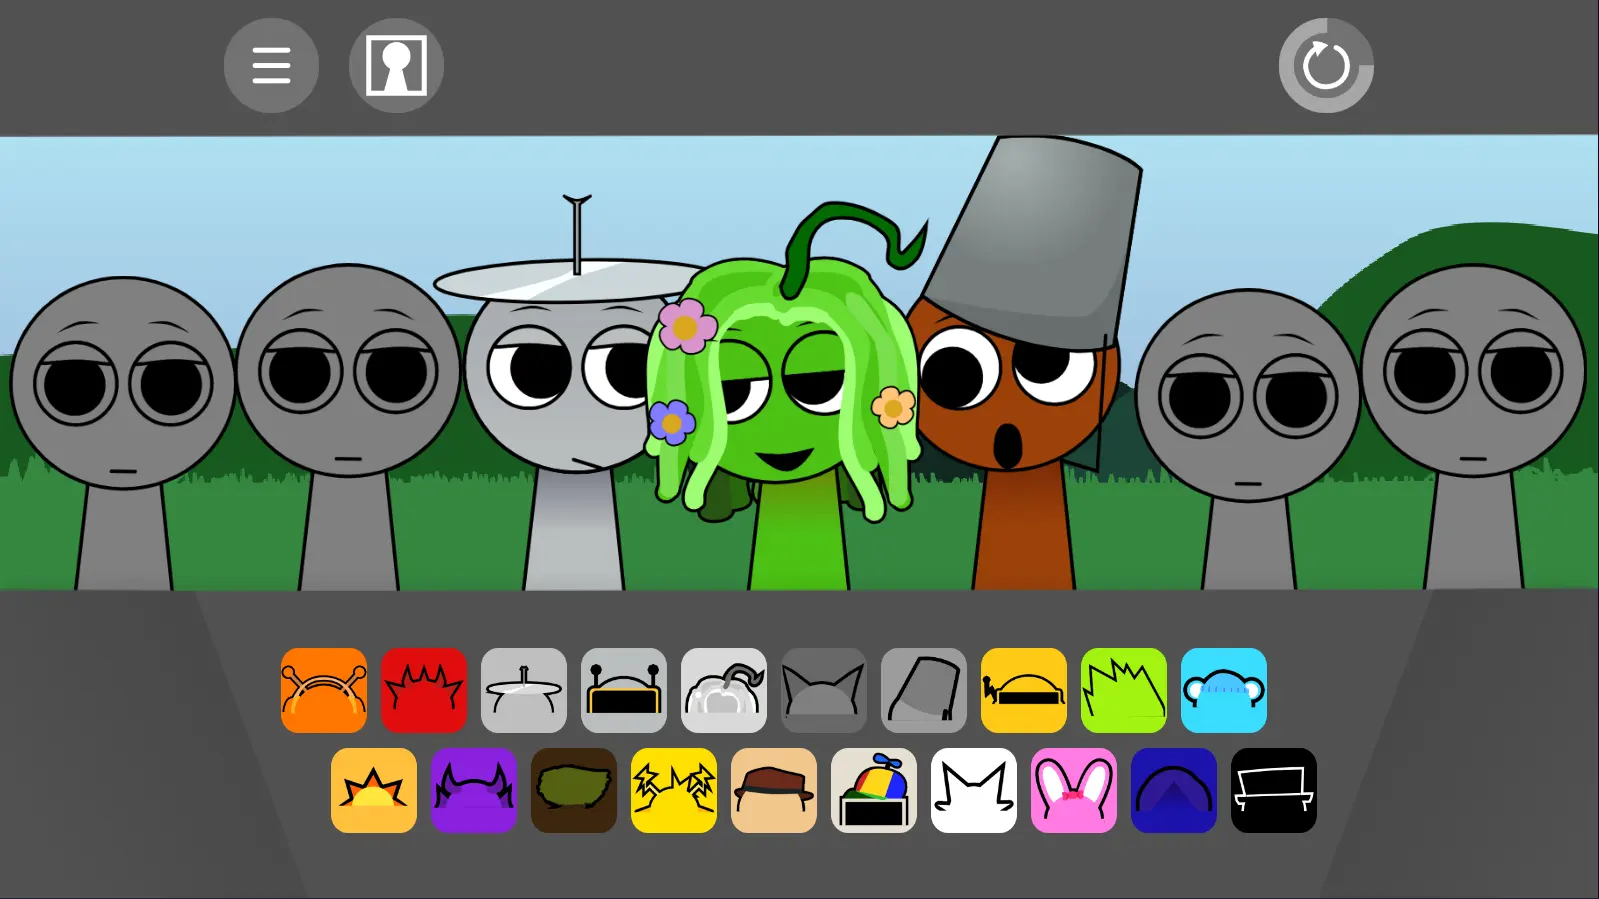The height and width of the screenshot is (899, 1599).
Task: Pick the blue headphones icon
Action: tap(1224, 690)
